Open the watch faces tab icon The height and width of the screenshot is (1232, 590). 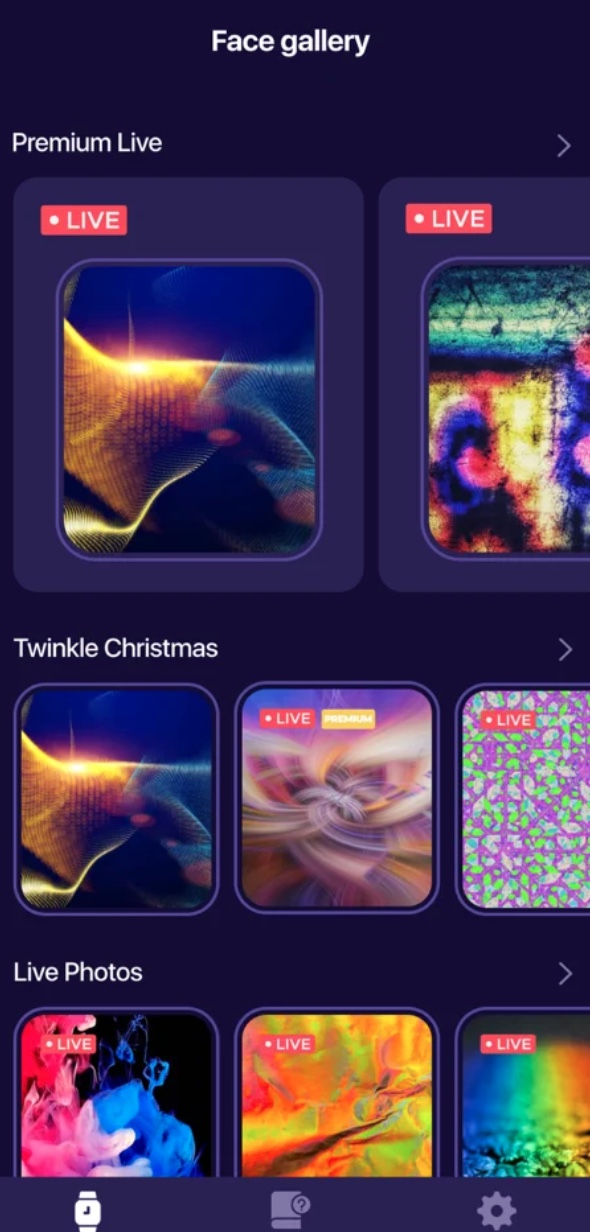click(88, 1211)
